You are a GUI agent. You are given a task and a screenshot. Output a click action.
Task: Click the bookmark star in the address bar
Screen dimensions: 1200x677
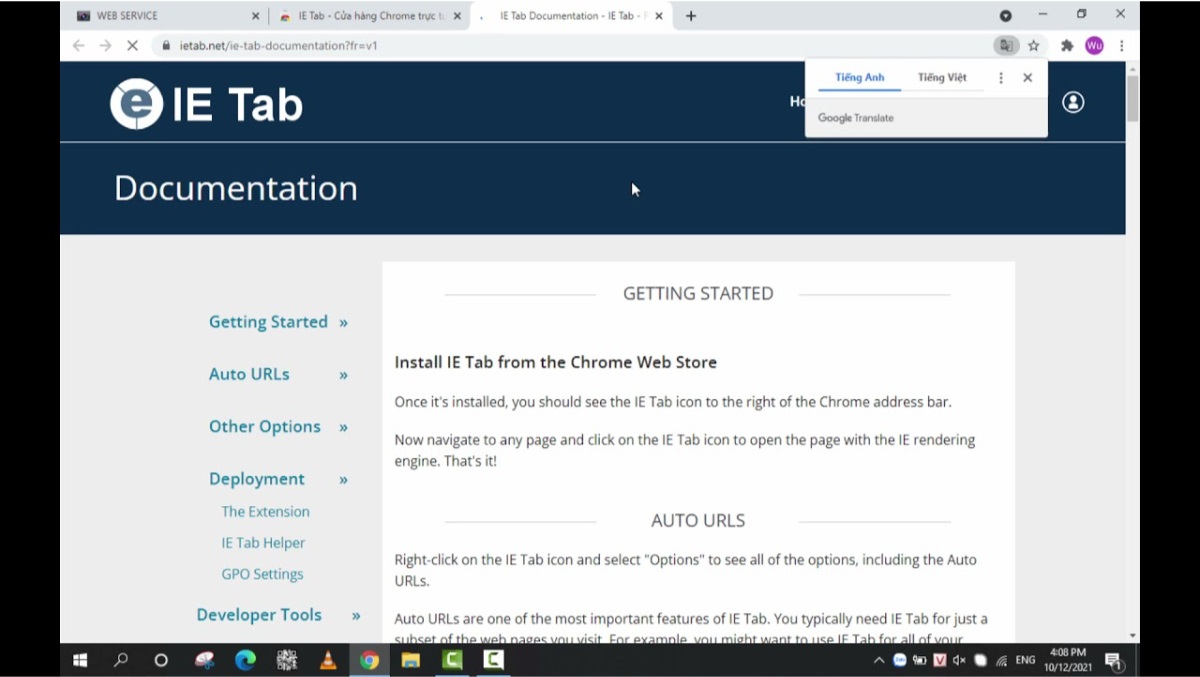point(1034,45)
